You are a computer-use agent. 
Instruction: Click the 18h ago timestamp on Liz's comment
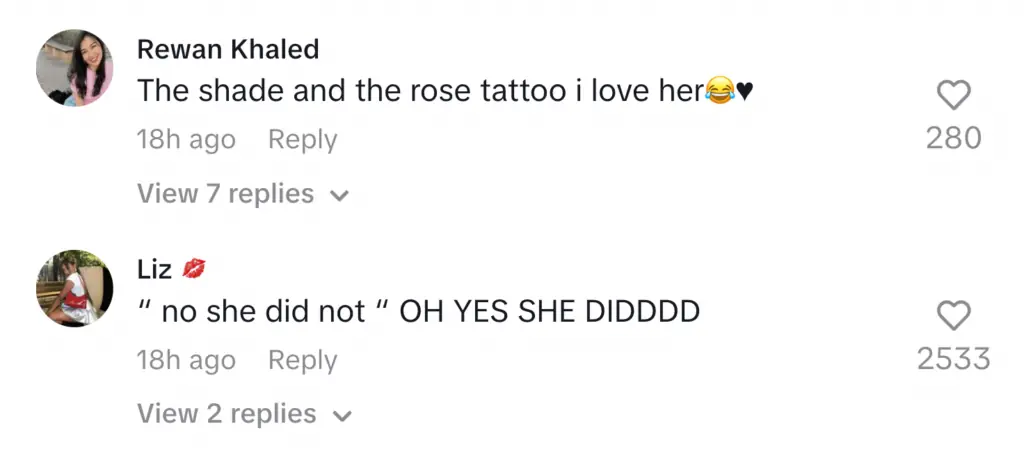click(x=186, y=360)
